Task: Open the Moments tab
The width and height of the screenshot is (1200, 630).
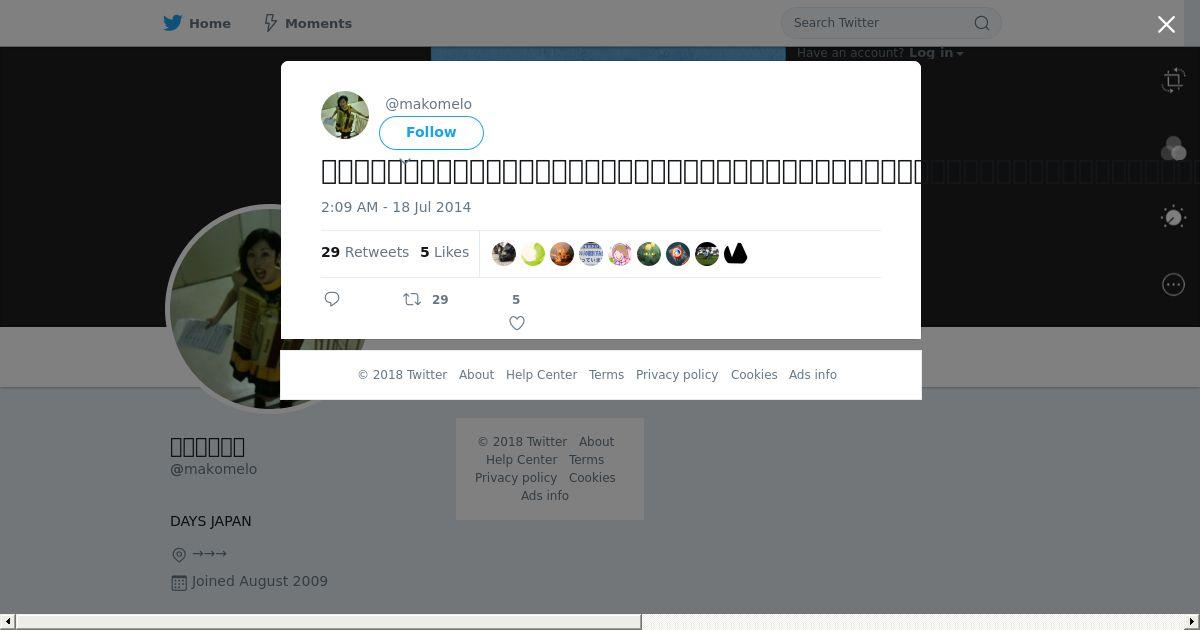Action: coord(307,23)
